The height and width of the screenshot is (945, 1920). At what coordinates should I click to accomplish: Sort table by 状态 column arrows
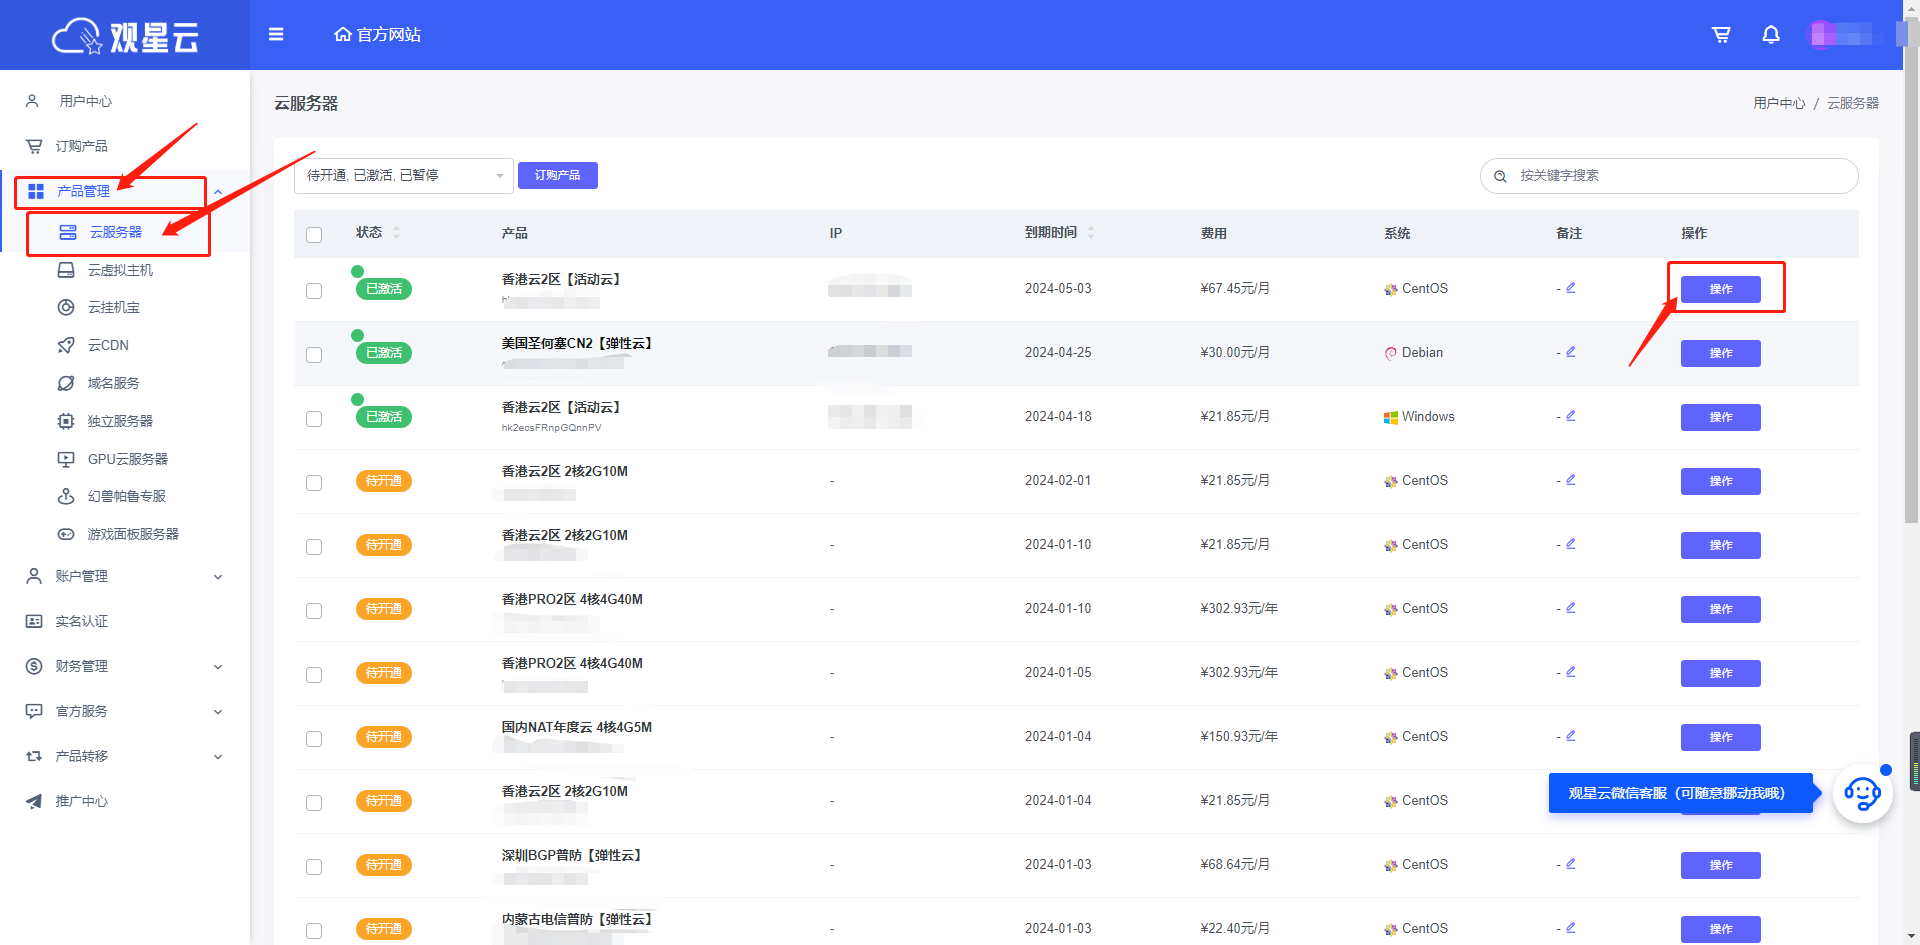[396, 232]
